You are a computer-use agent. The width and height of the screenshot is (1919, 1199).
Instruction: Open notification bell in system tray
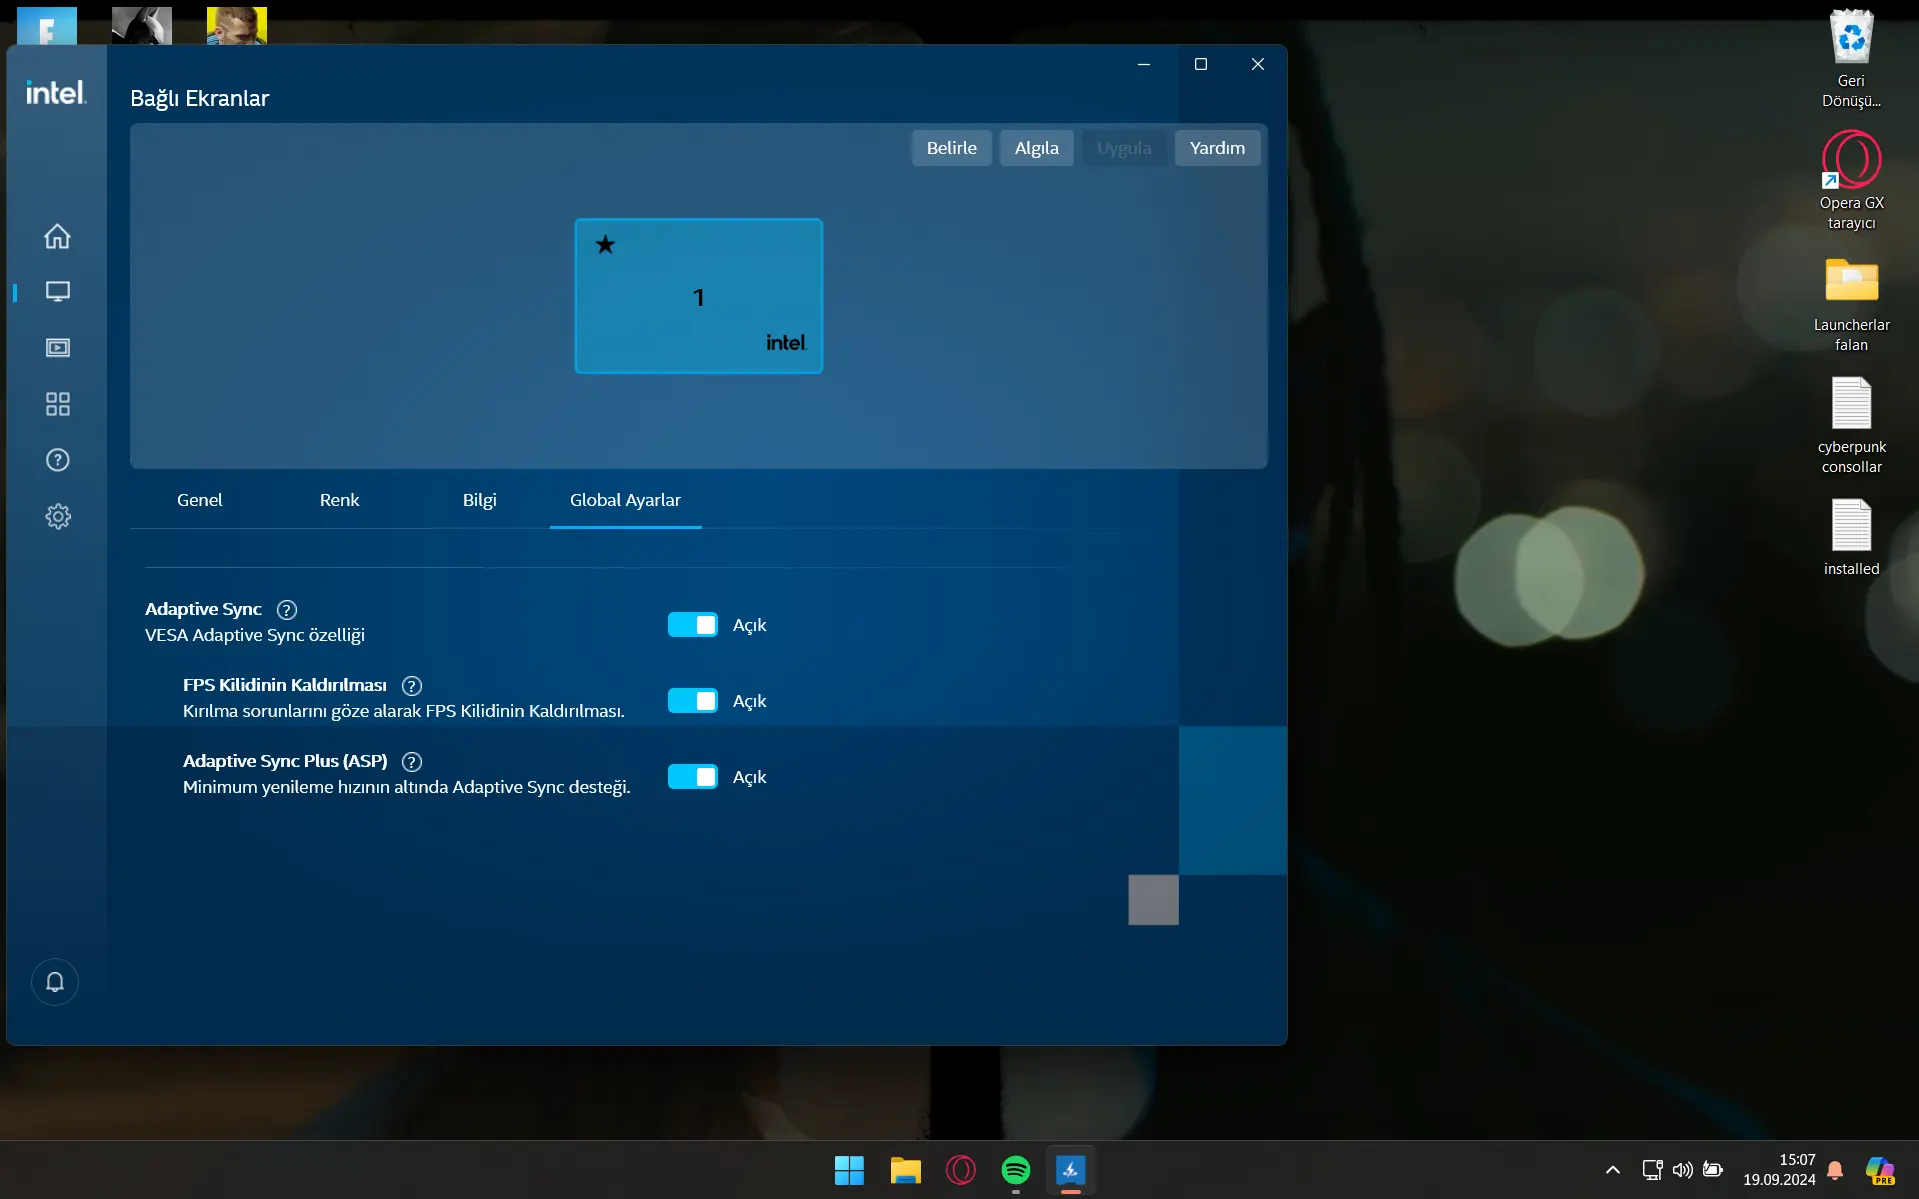[x=1835, y=1170]
